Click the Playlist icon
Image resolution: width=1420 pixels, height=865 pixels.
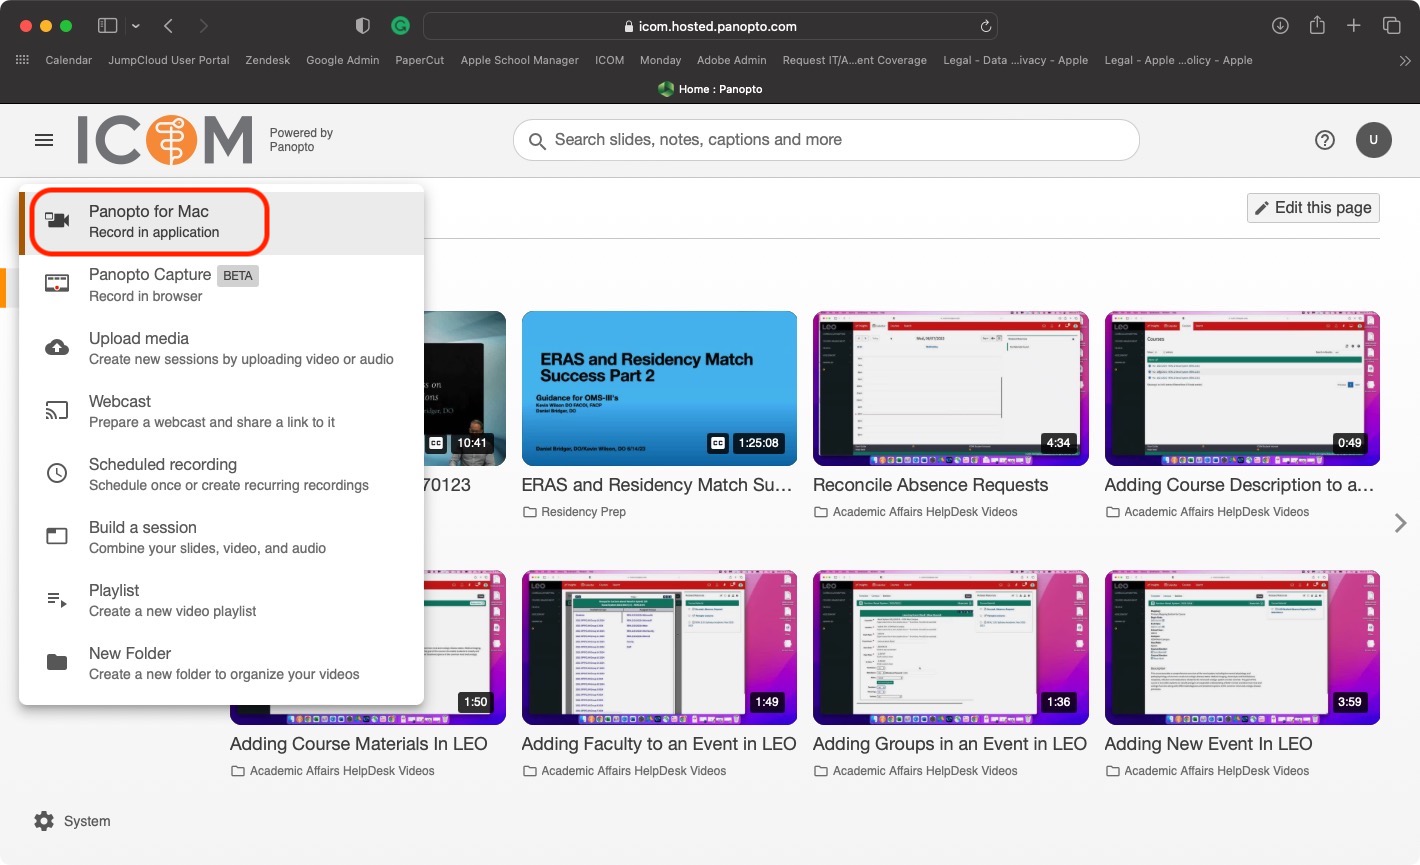[58, 600]
